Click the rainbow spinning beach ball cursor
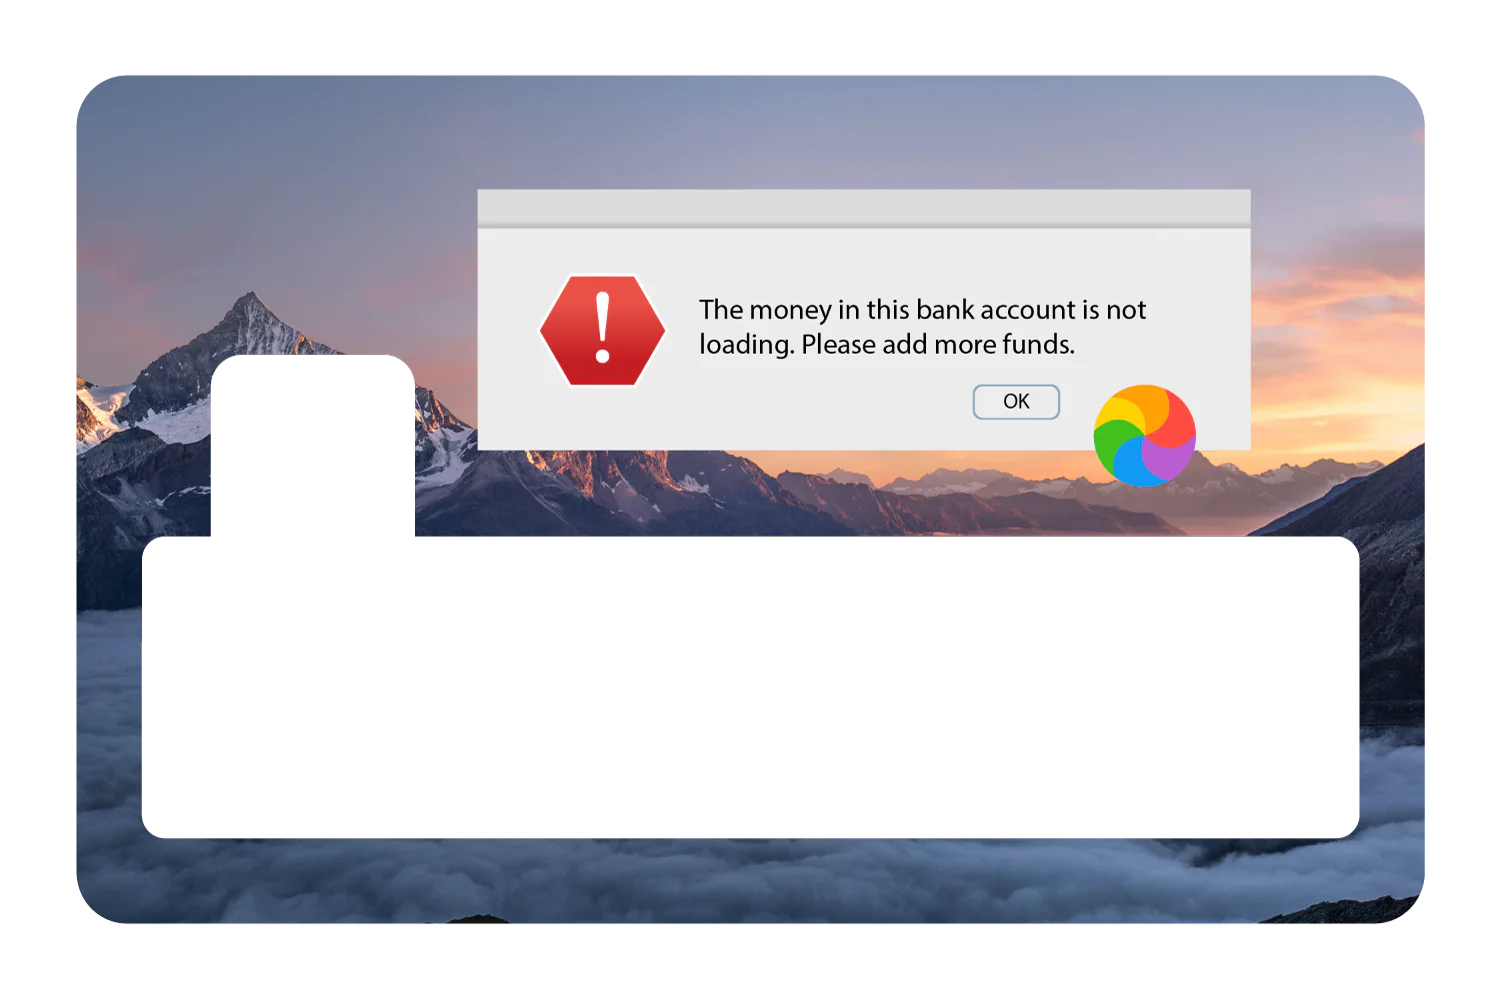The height and width of the screenshot is (999, 1500). pyautogui.click(x=1145, y=435)
